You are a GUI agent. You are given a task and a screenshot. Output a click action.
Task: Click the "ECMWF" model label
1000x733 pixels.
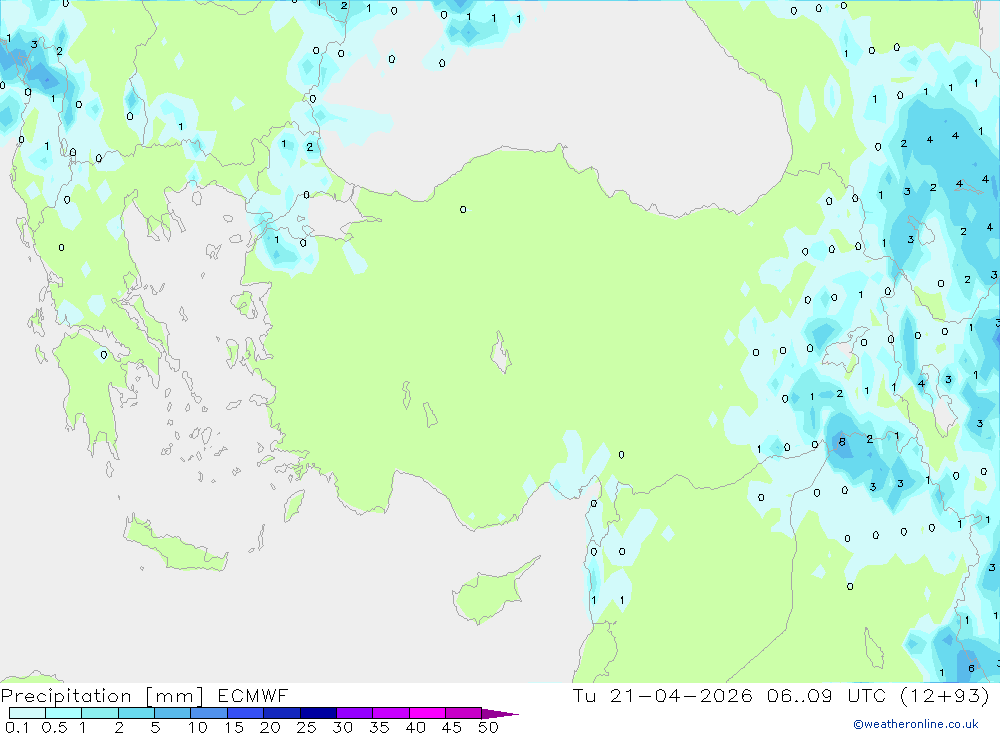253,695
